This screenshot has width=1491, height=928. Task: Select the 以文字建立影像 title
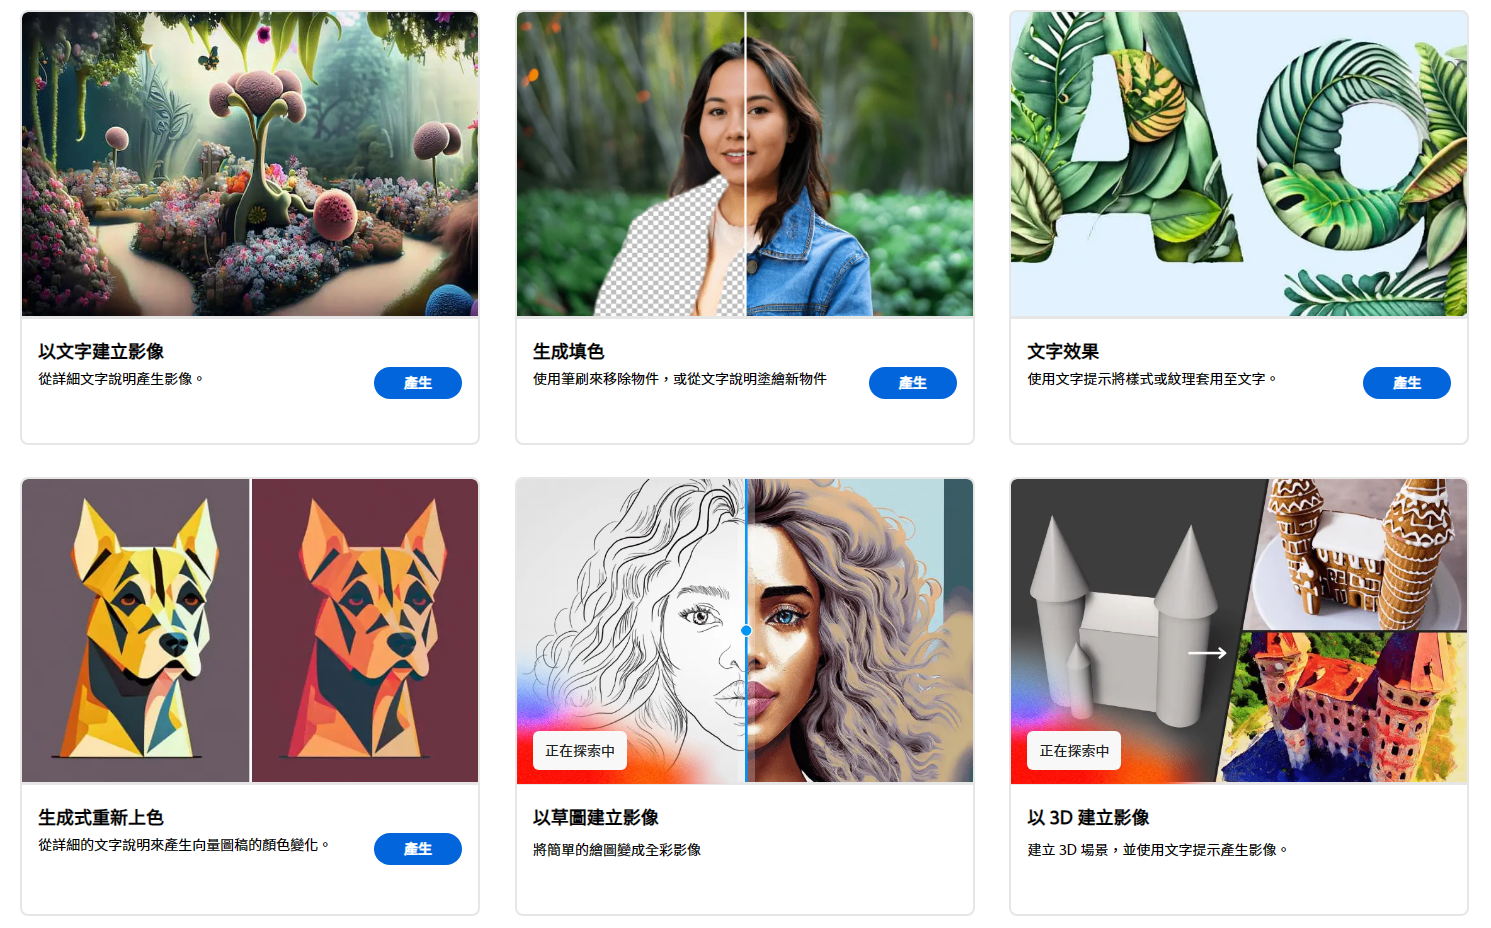tap(101, 351)
